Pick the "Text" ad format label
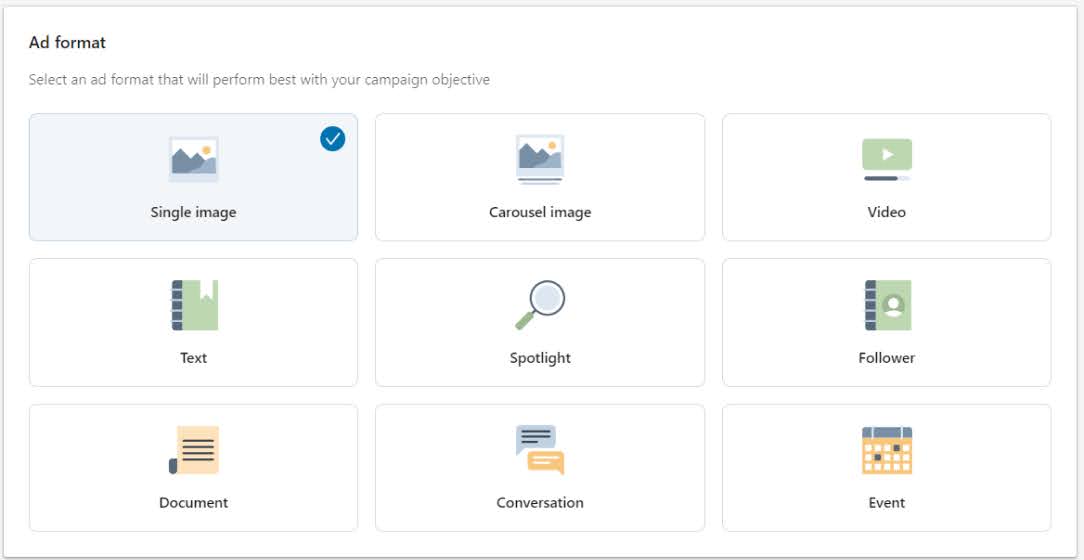Viewport: 1084px width, 560px height. point(194,357)
